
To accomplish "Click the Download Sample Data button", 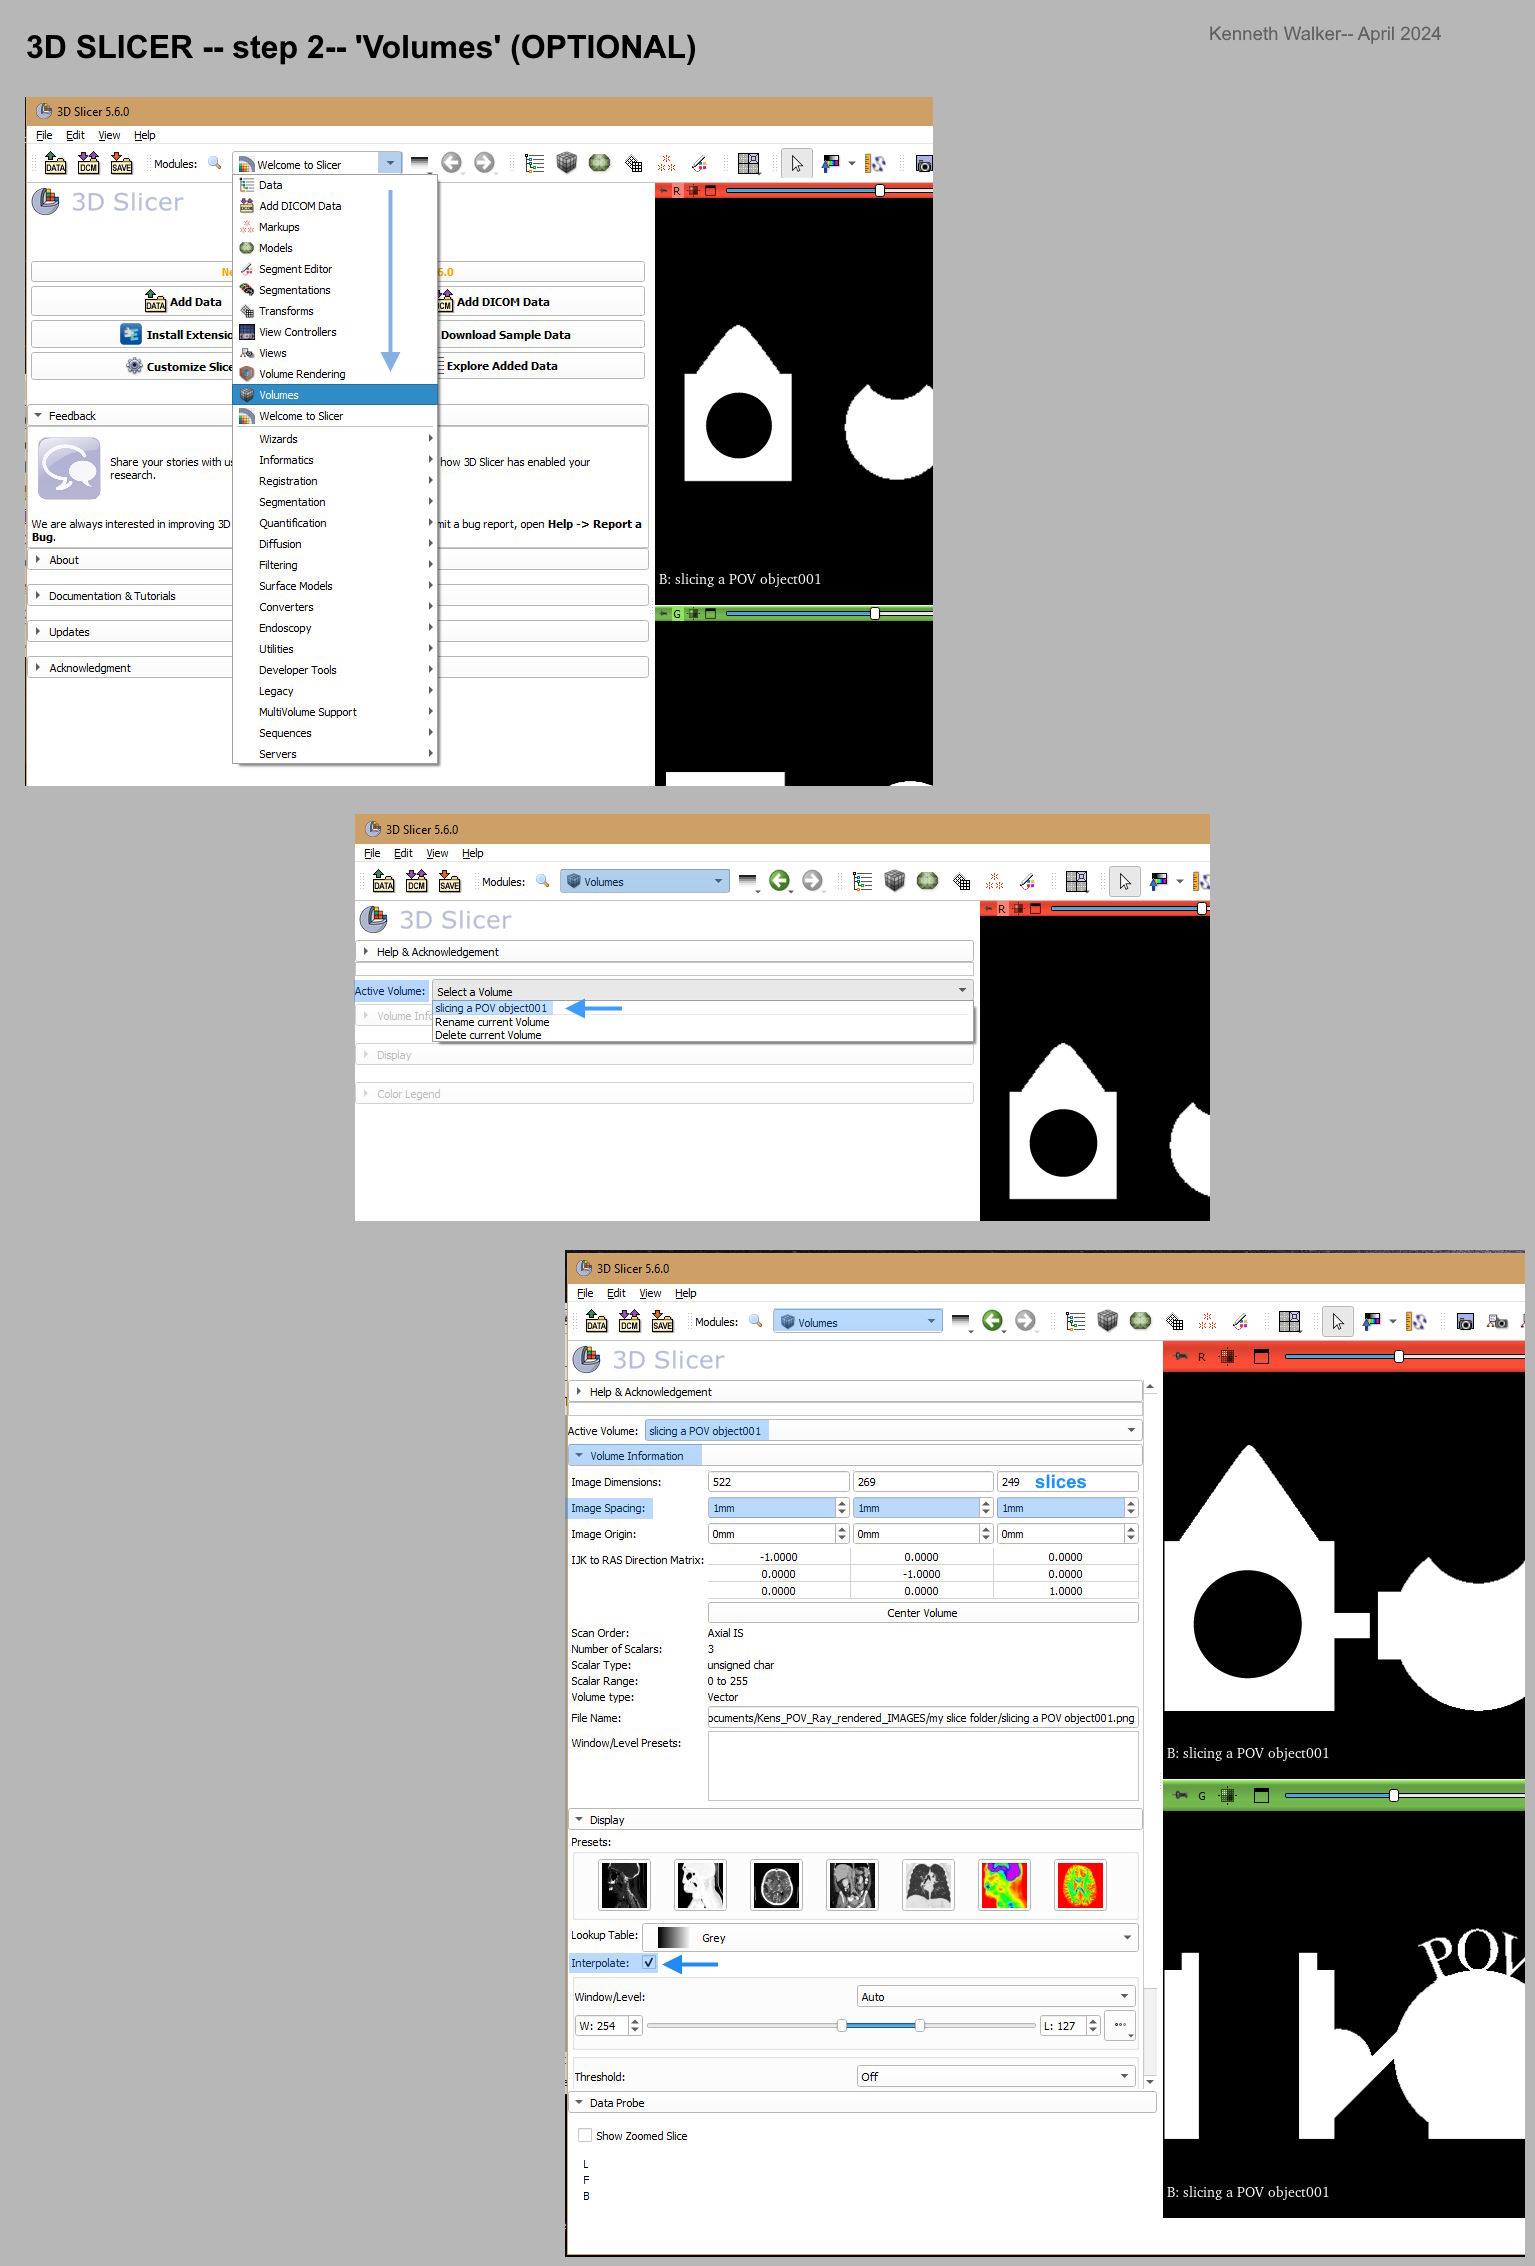I will 506,335.
